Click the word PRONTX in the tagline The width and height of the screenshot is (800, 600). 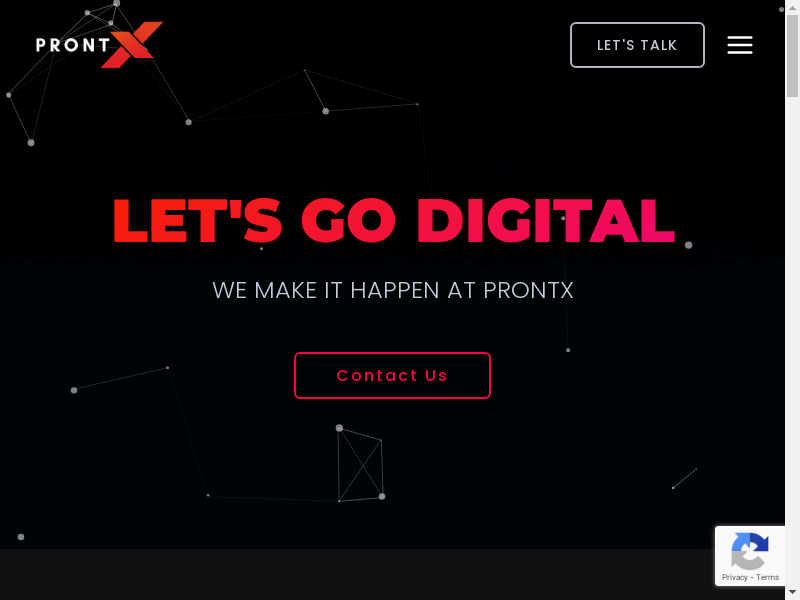(529, 290)
